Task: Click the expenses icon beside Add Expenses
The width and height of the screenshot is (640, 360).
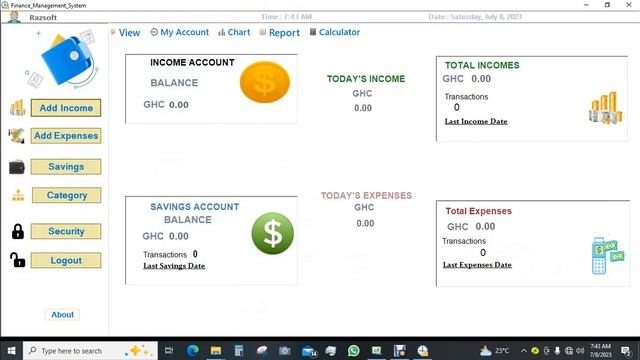Action: pyautogui.click(x=16, y=136)
